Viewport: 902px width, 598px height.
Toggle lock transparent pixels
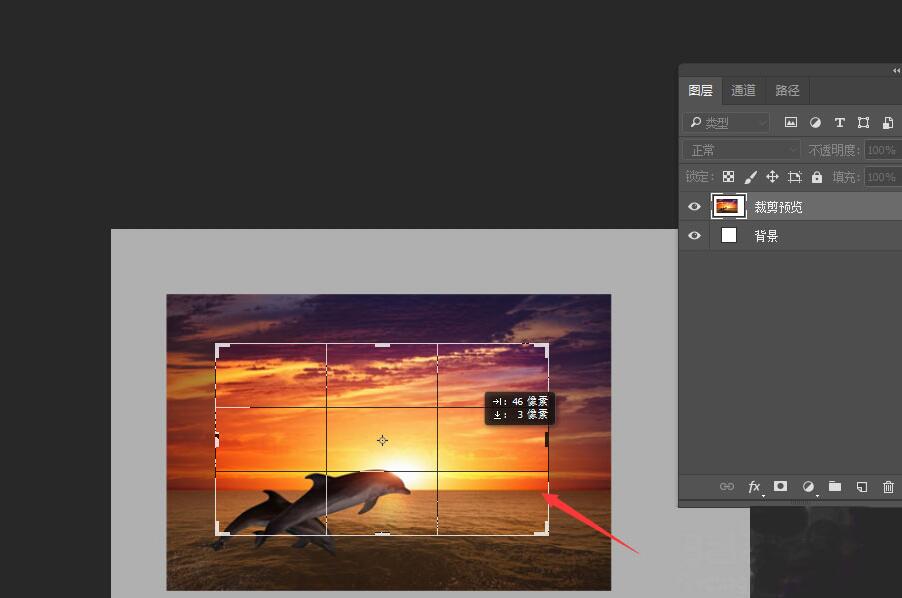(x=728, y=177)
